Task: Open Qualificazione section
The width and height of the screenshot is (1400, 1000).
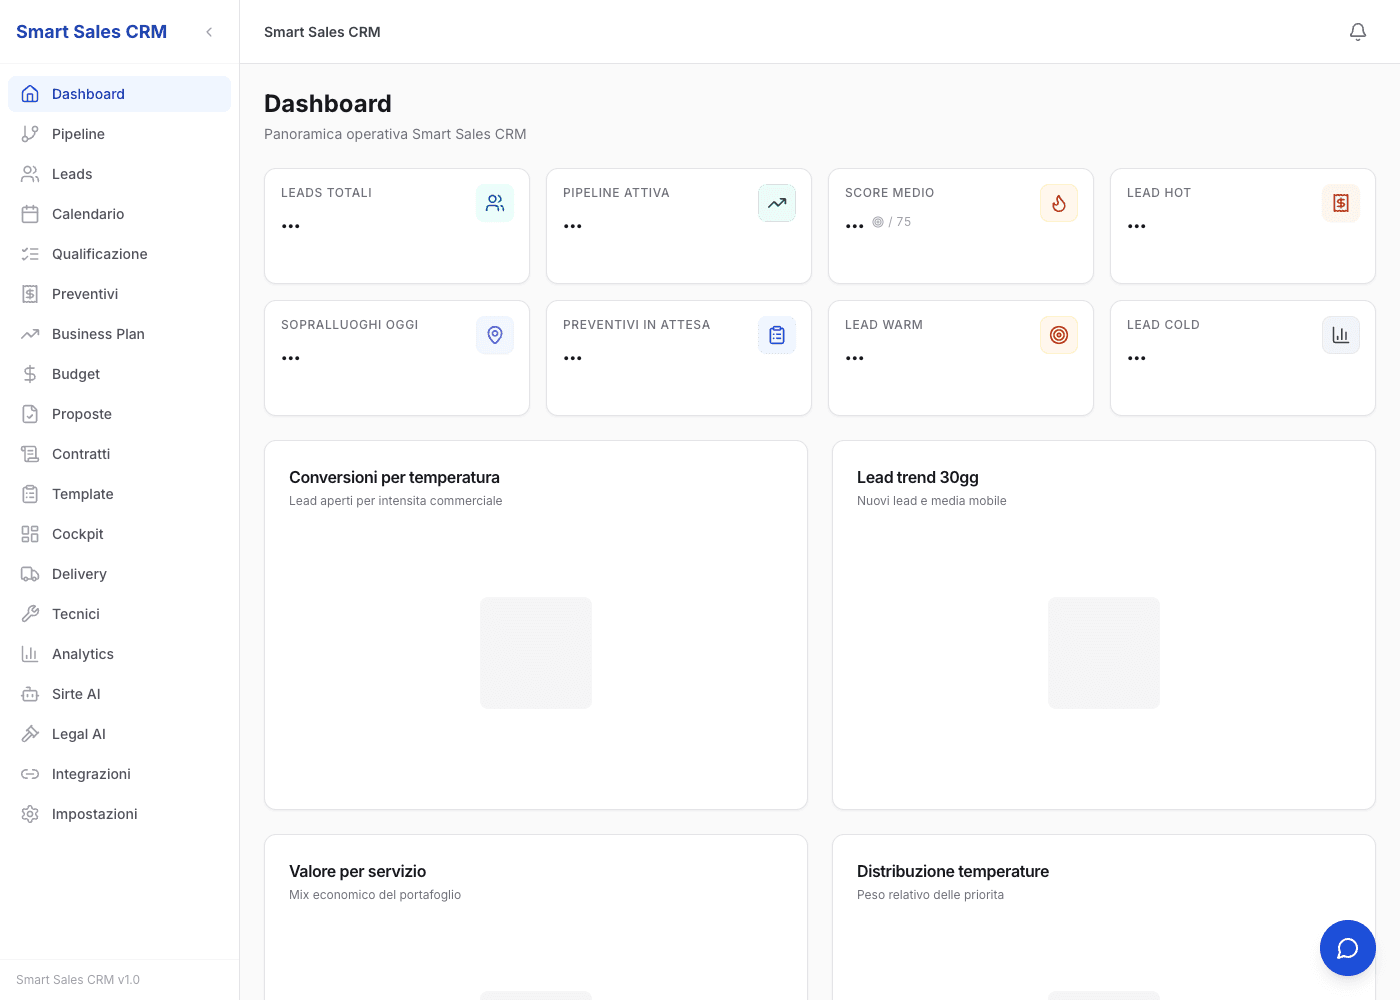Action: (119, 254)
